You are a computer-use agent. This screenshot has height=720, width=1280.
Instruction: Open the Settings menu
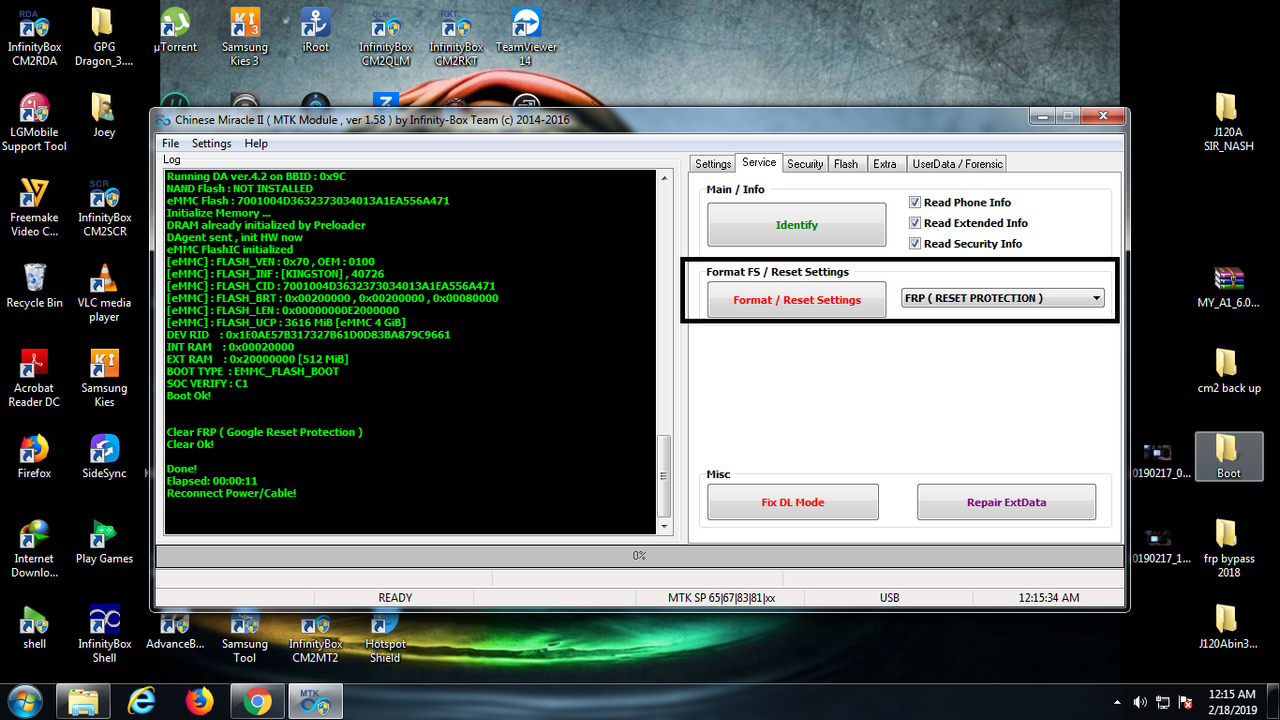[x=211, y=144]
